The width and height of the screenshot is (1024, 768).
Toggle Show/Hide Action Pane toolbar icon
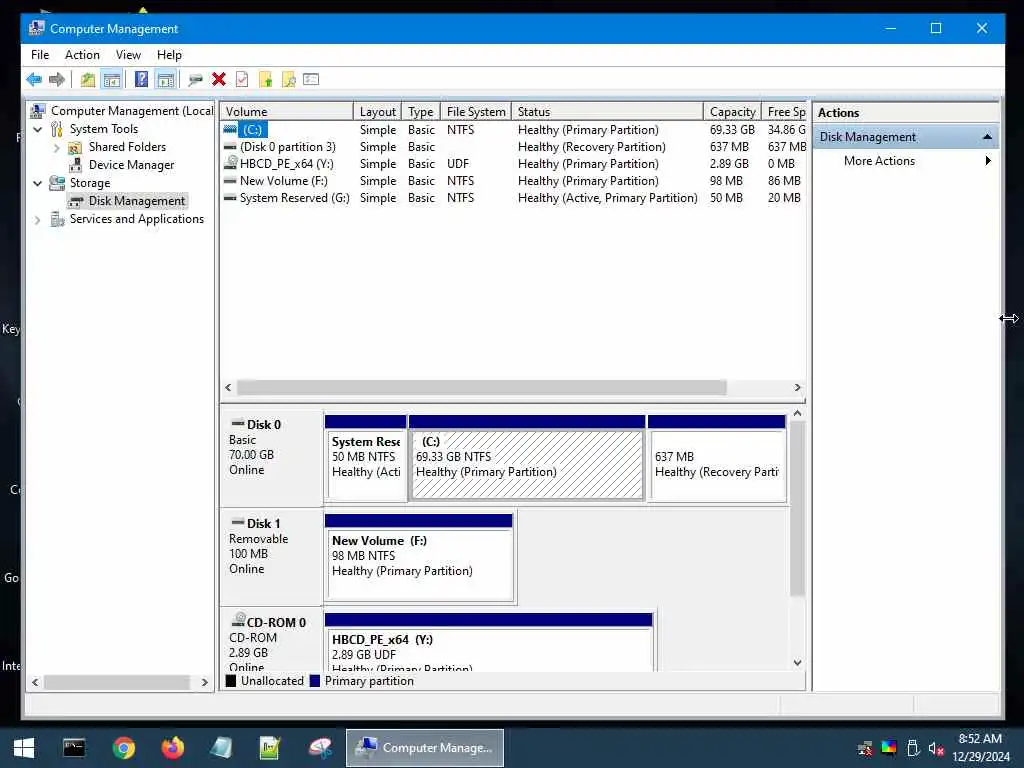coord(166,80)
